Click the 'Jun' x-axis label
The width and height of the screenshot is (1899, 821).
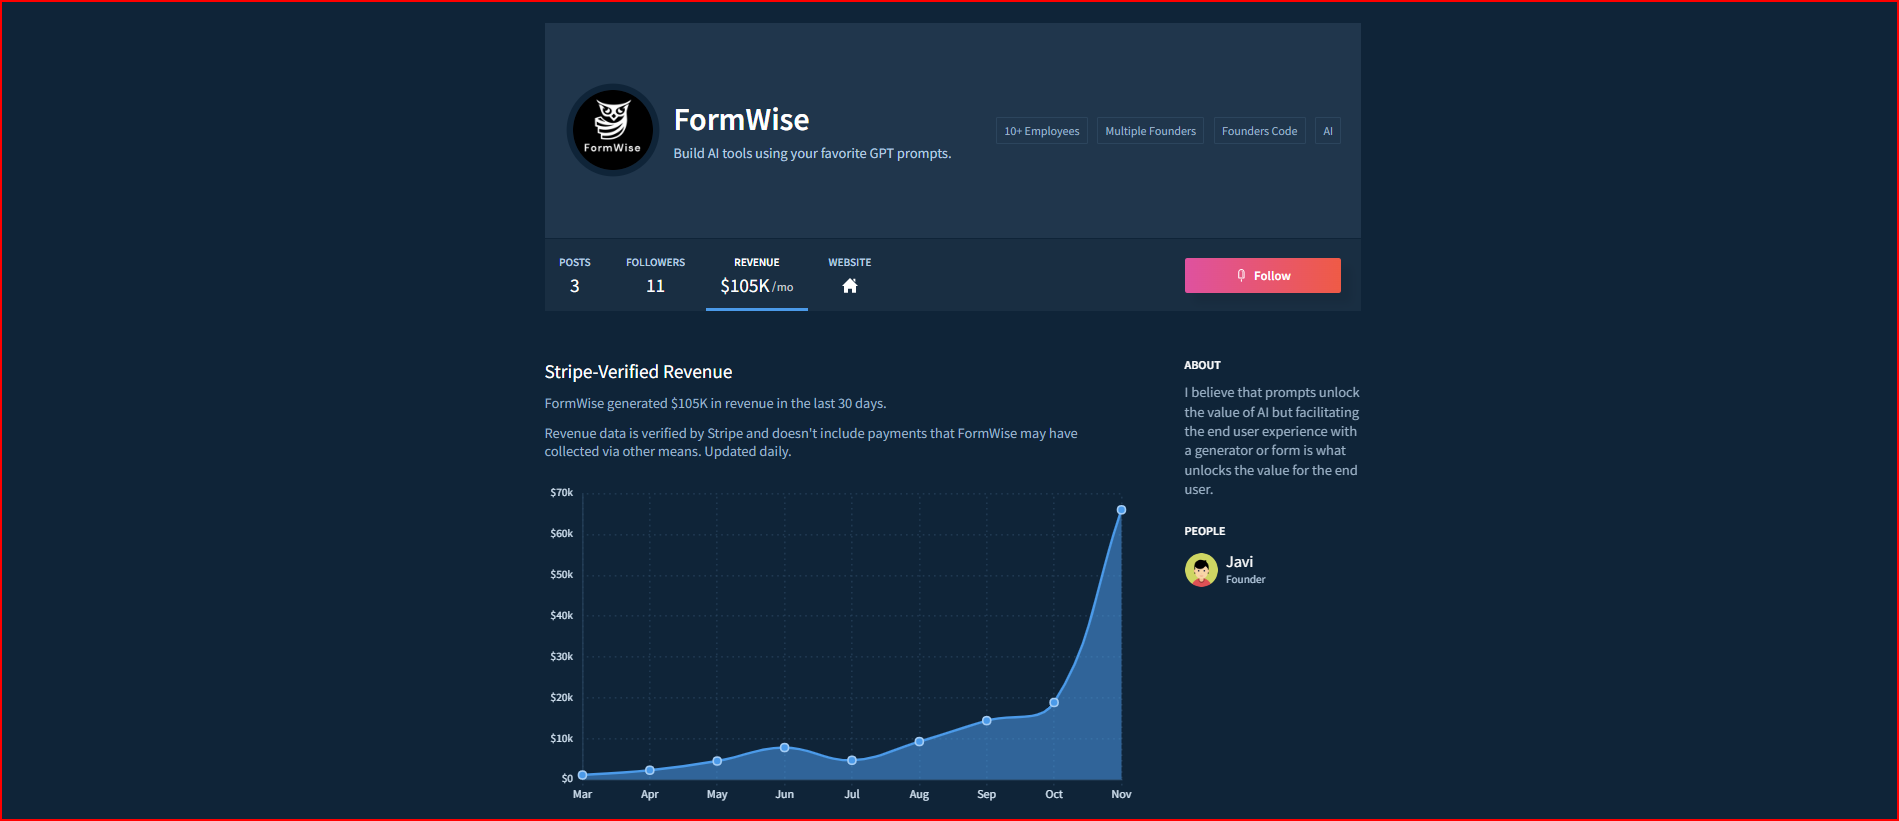[785, 794]
